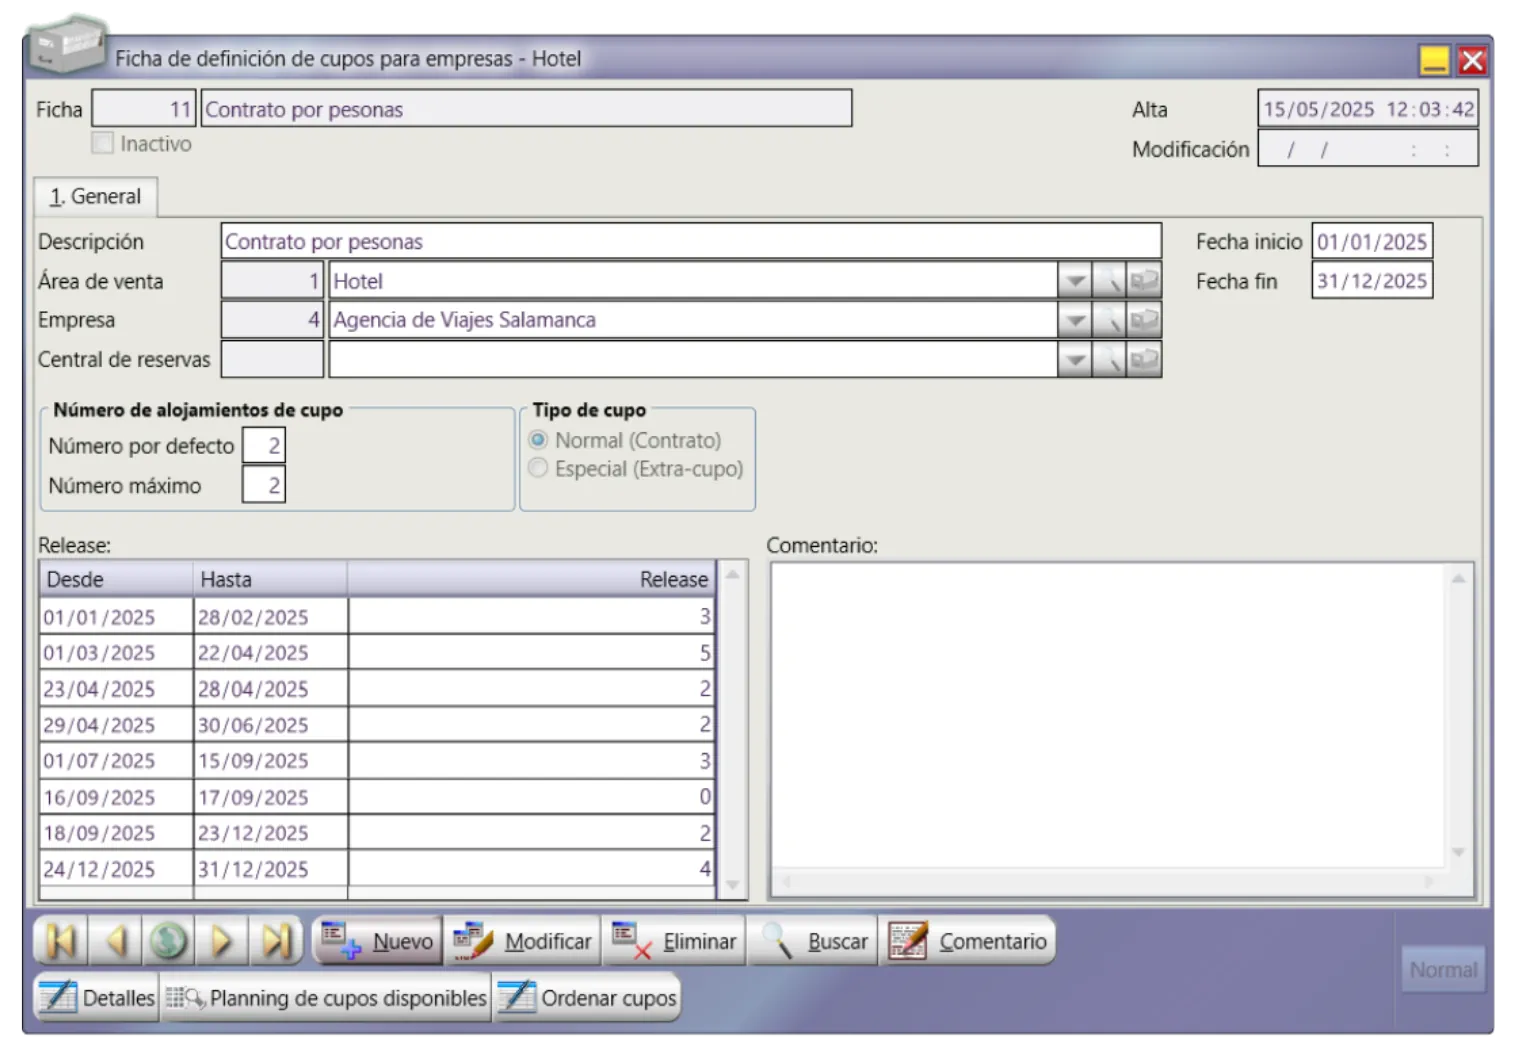The height and width of the screenshot is (1040, 1516).
Task: Select Normal (Contrato) radio option
Action: (538, 440)
